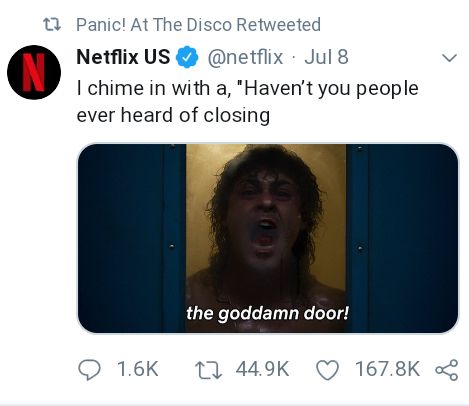View the 1.6K replies count
This screenshot has height=406, width=469.
(x=138, y=369)
